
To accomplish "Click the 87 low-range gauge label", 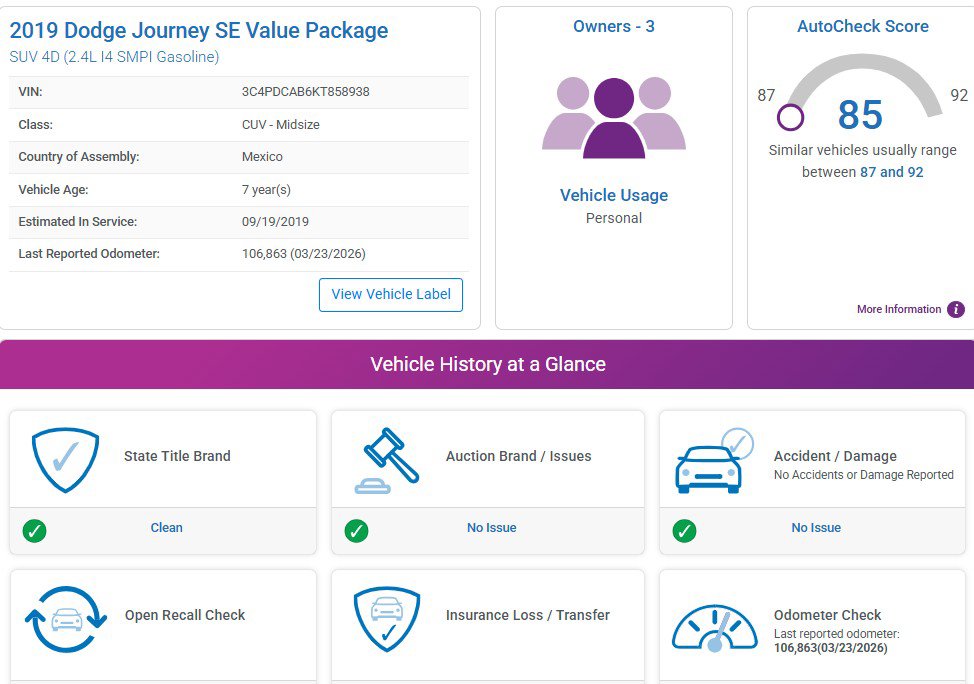I will (x=766, y=95).
